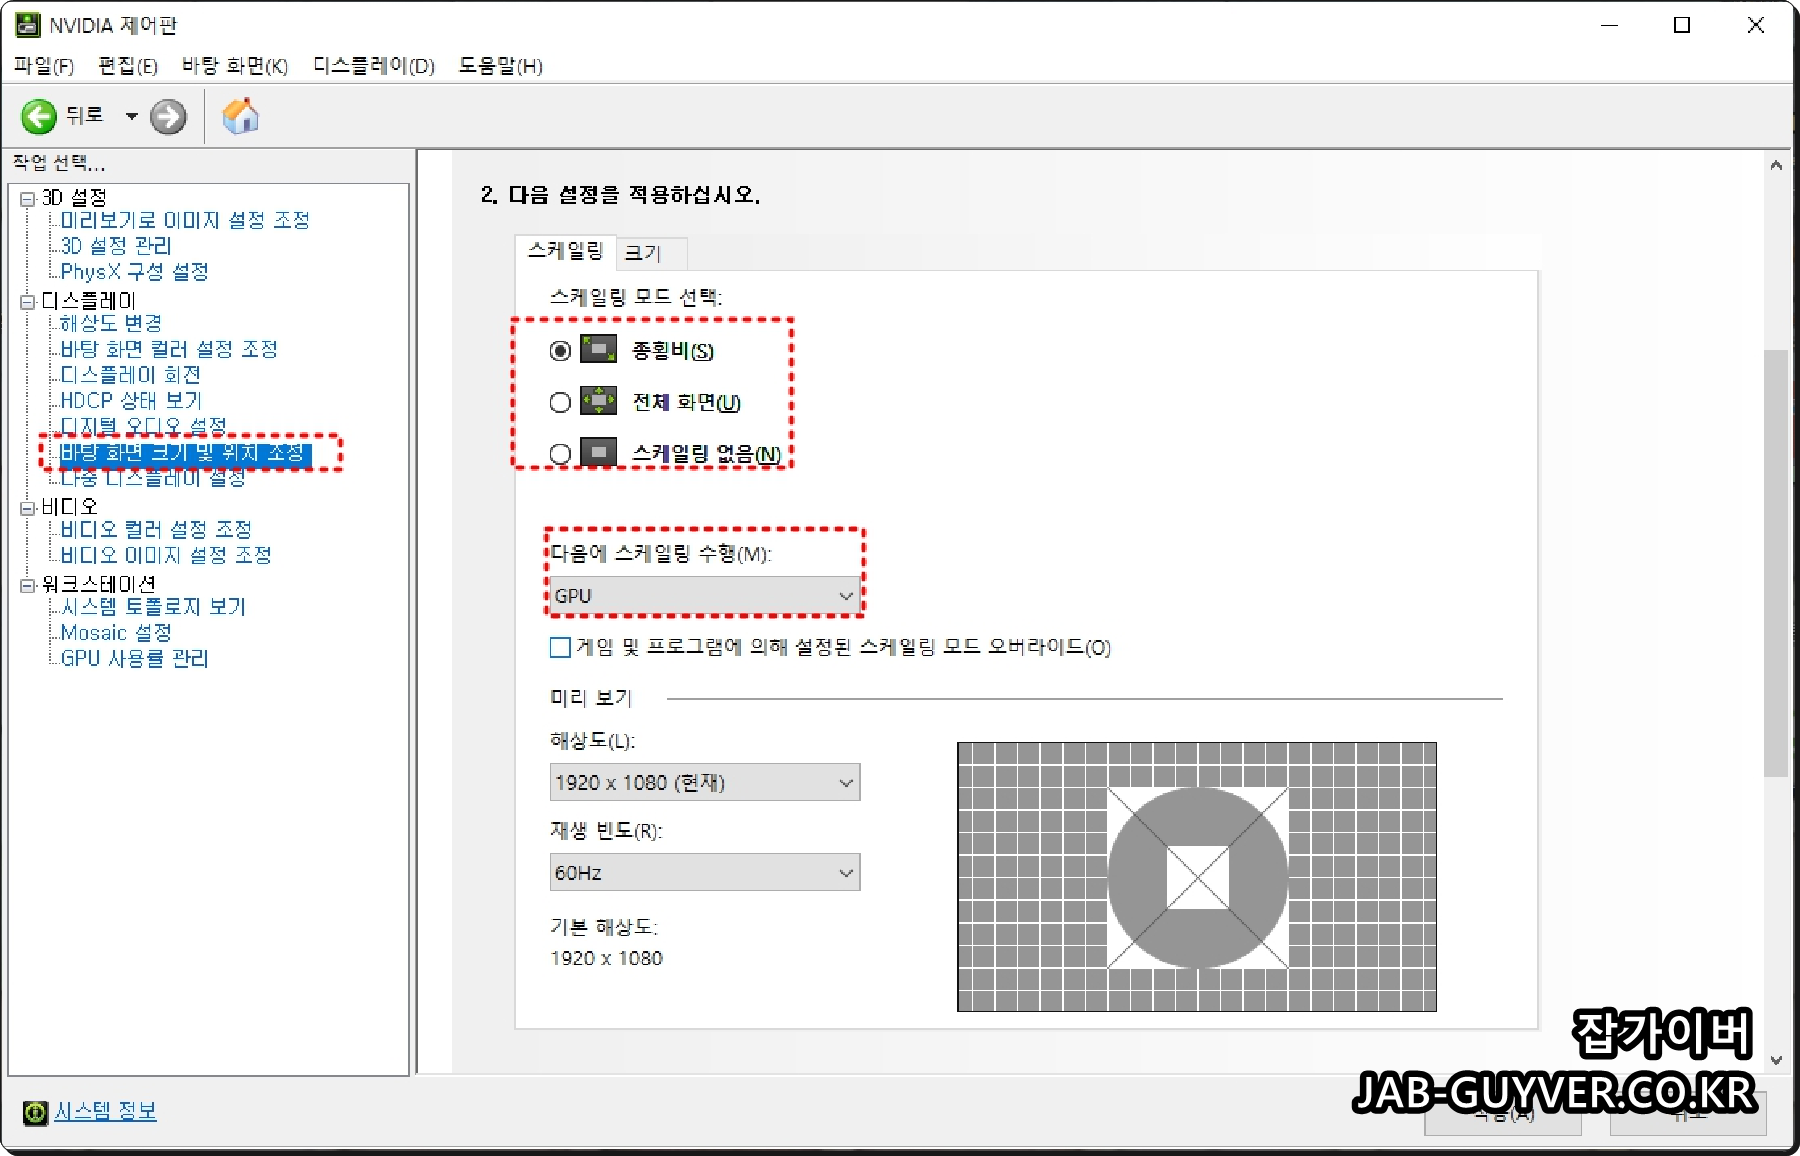Maximize the NVIDIA Control Panel window
This screenshot has height=1156, width=1800.
1682,25
